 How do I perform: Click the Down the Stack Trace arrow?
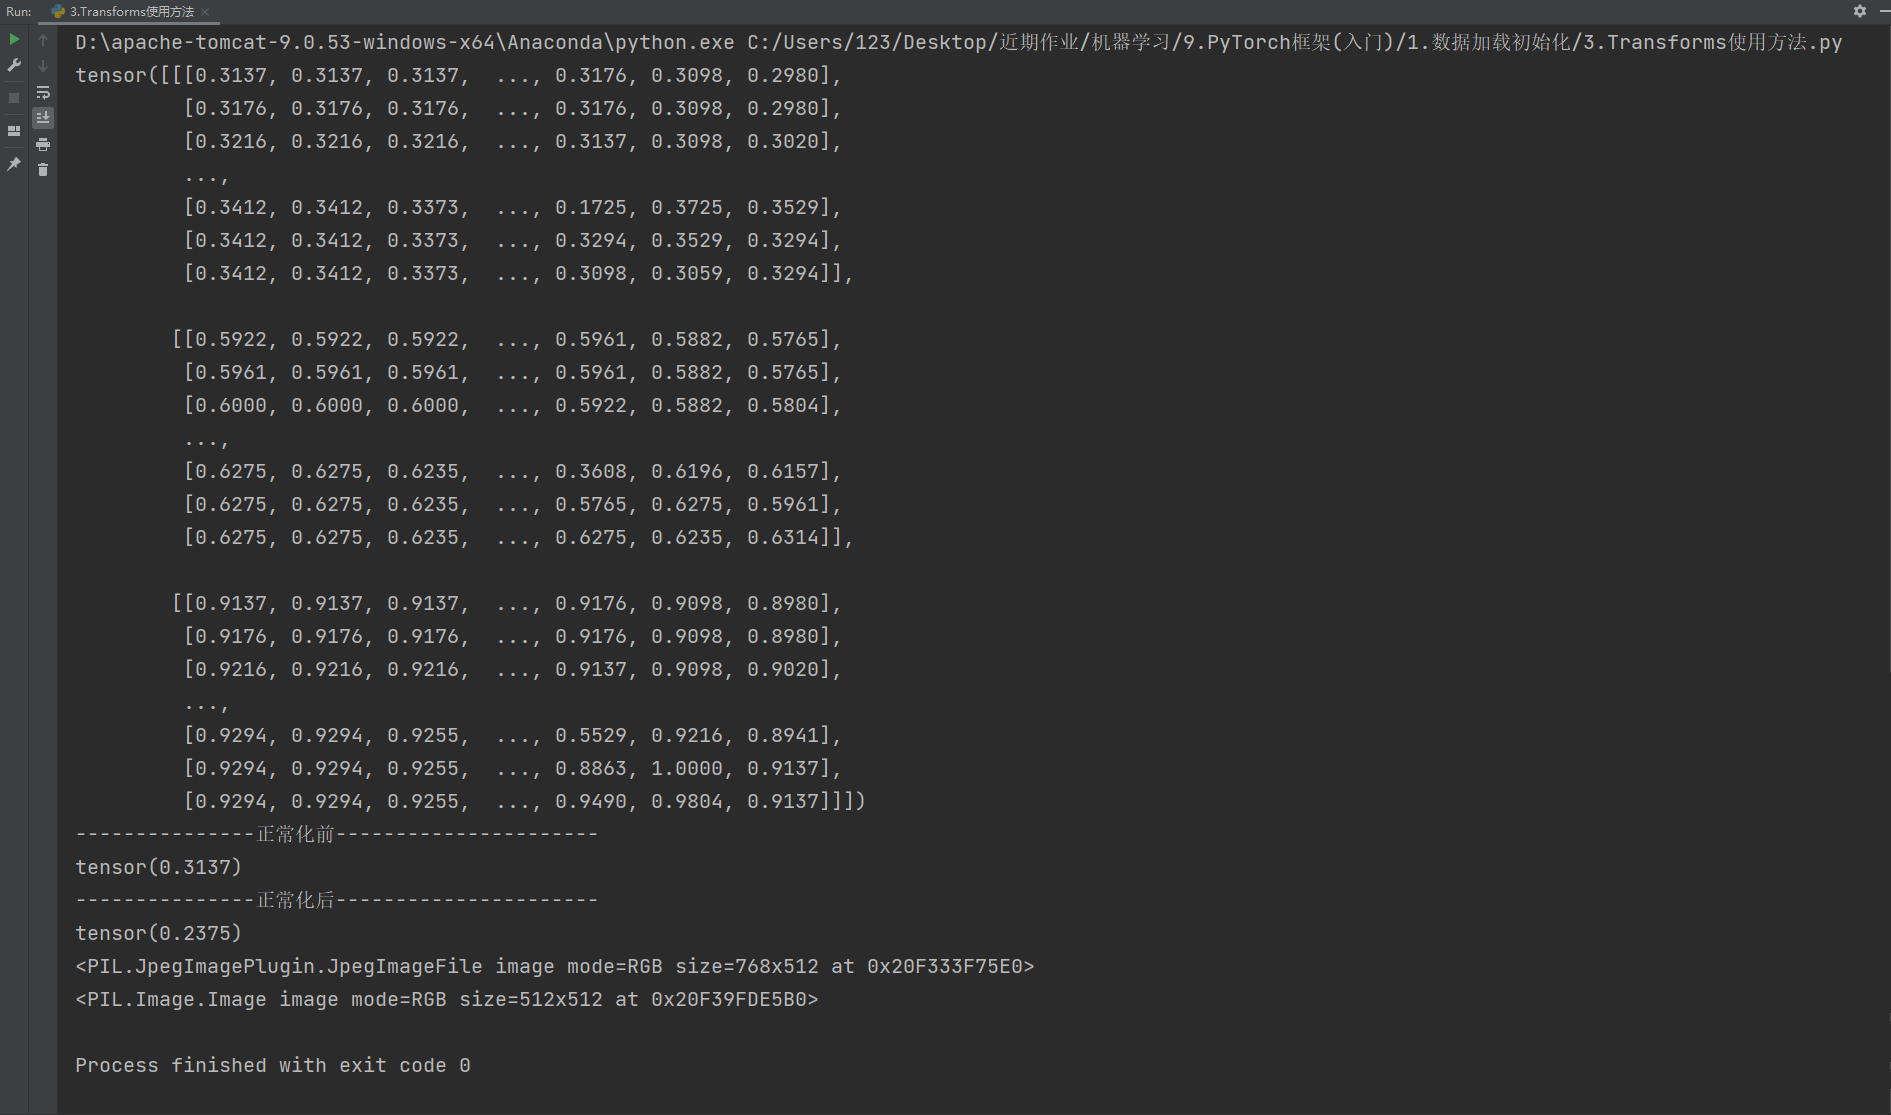click(43, 66)
